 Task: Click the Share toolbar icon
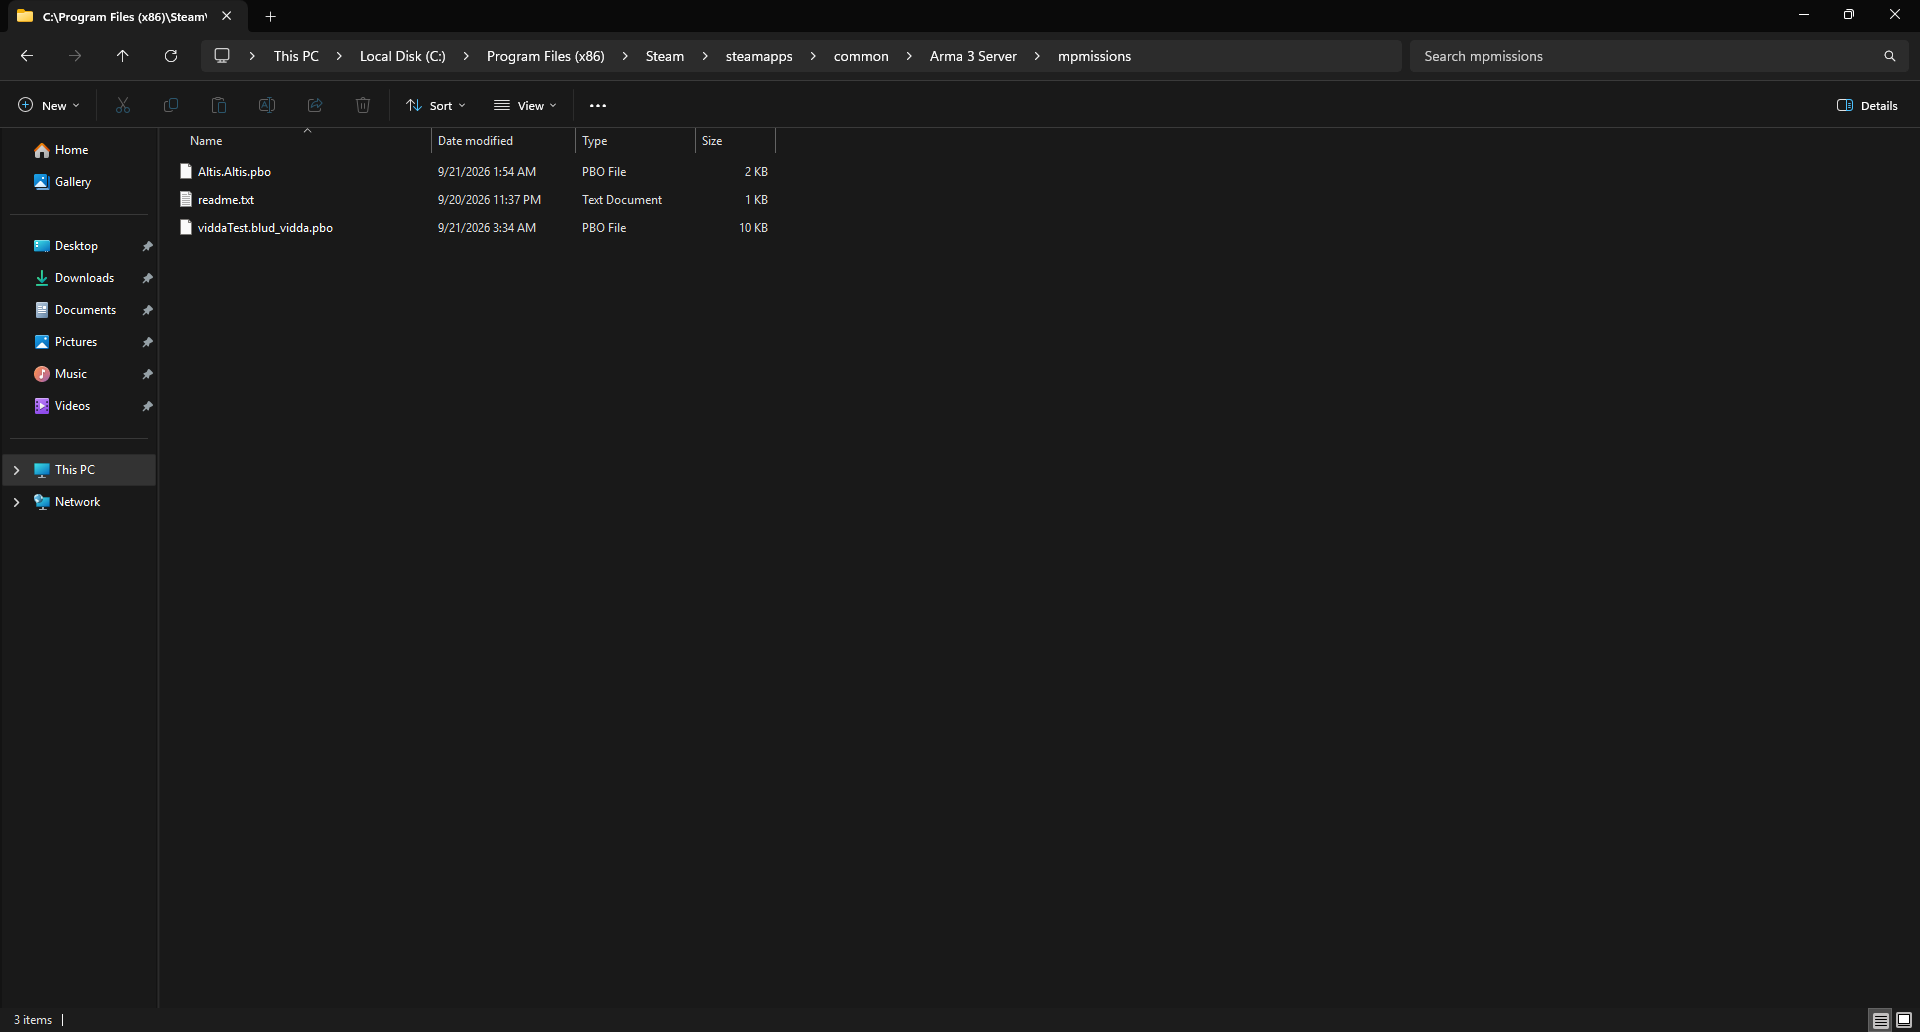pyautogui.click(x=315, y=105)
